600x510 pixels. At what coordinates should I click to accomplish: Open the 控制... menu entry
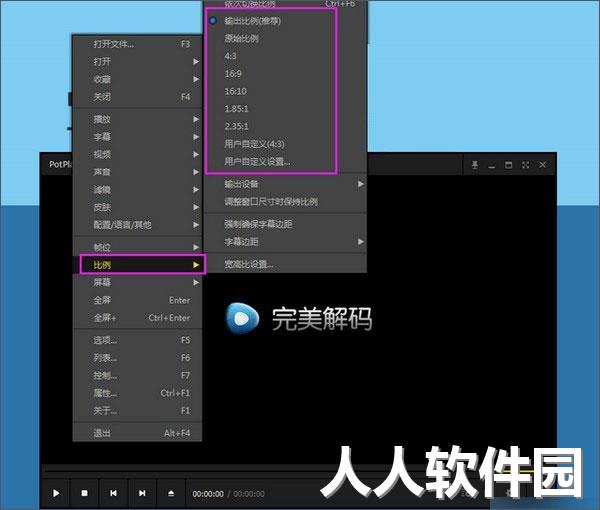[x=137, y=375]
